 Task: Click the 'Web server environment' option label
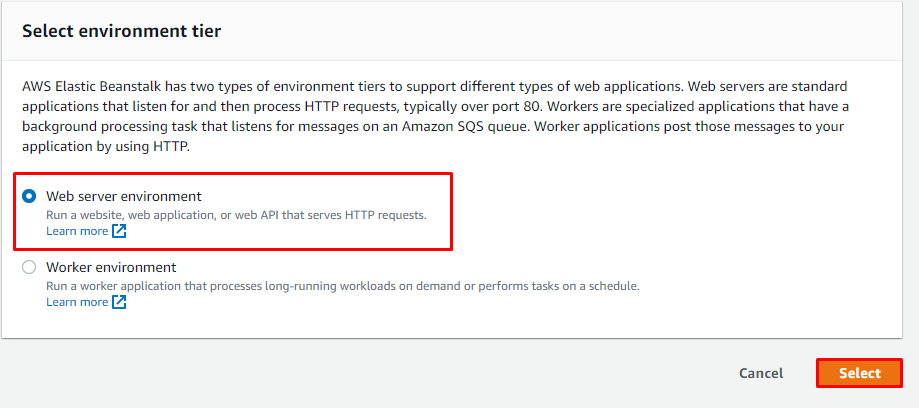[124, 196]
